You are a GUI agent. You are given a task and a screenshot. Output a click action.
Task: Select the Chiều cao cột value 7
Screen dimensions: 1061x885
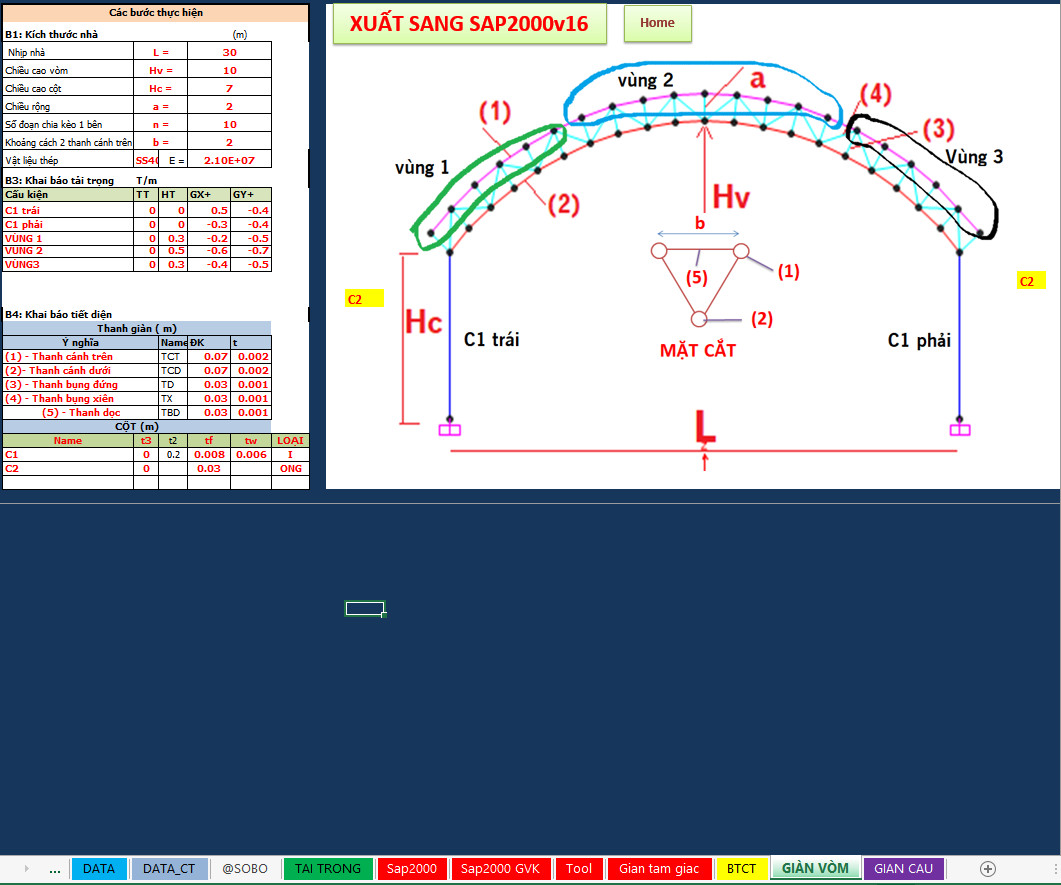click(229, 88)
